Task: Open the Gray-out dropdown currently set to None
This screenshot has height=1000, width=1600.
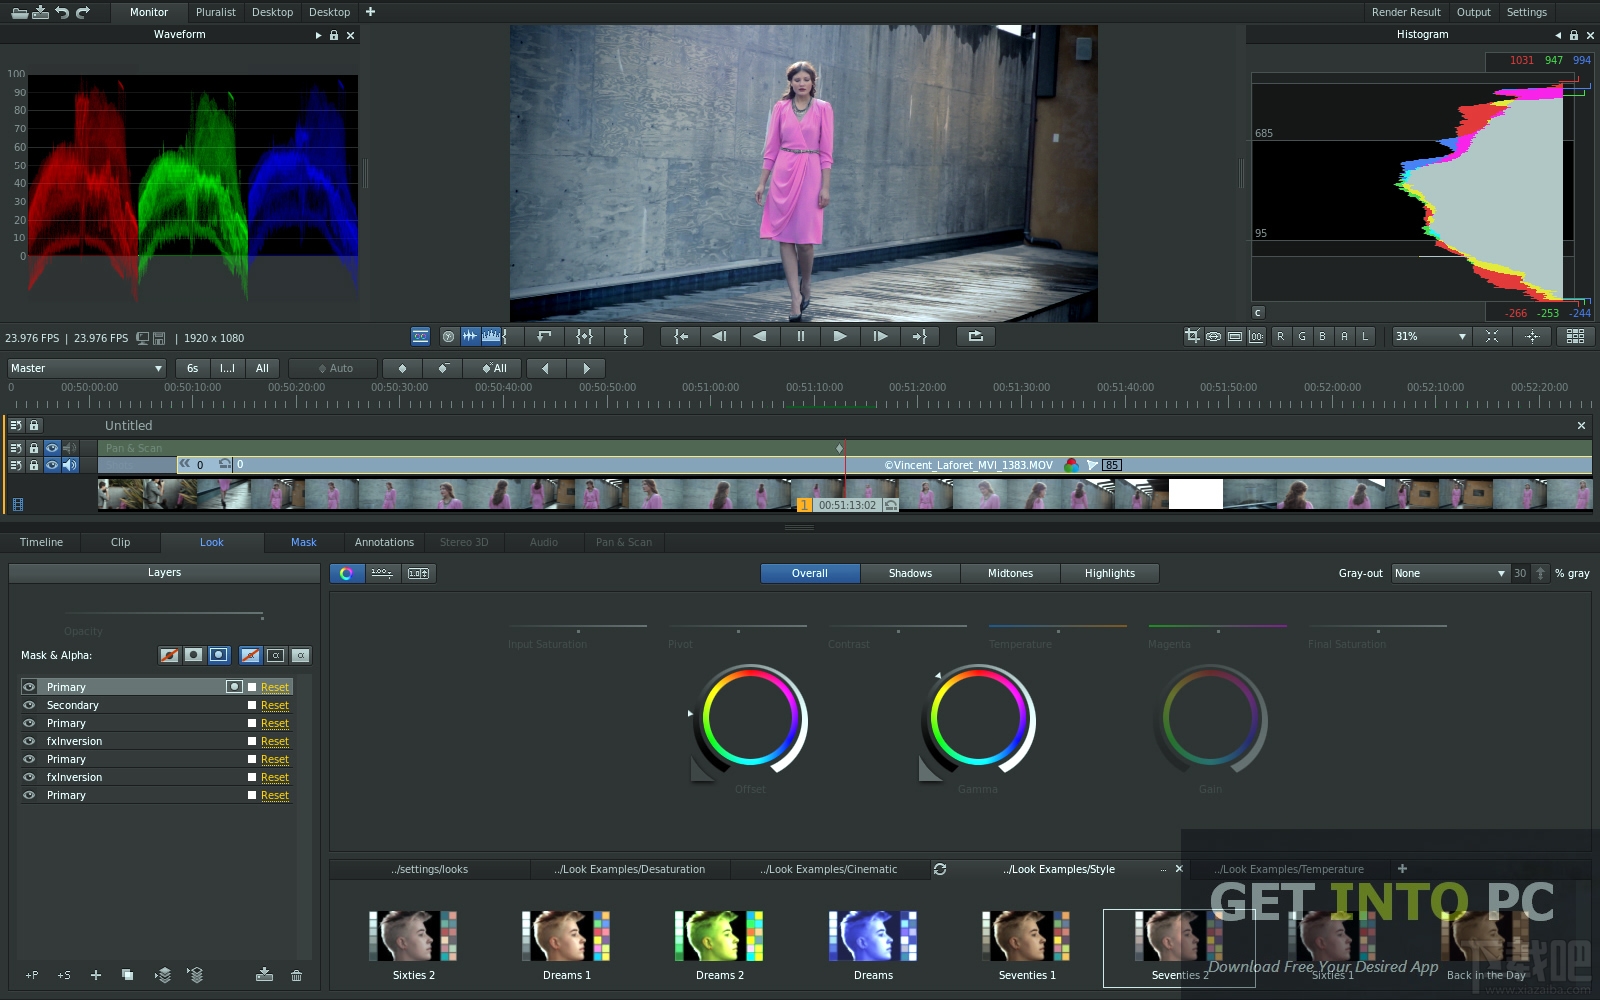Action: (x=1450, y=573)
